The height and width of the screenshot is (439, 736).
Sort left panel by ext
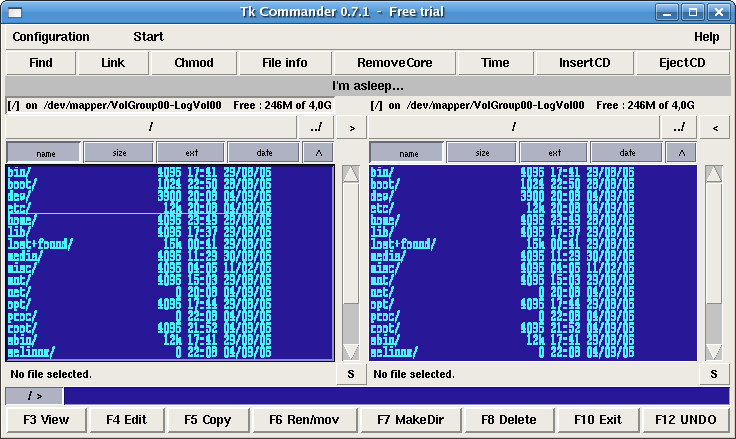tap(191, 153)
